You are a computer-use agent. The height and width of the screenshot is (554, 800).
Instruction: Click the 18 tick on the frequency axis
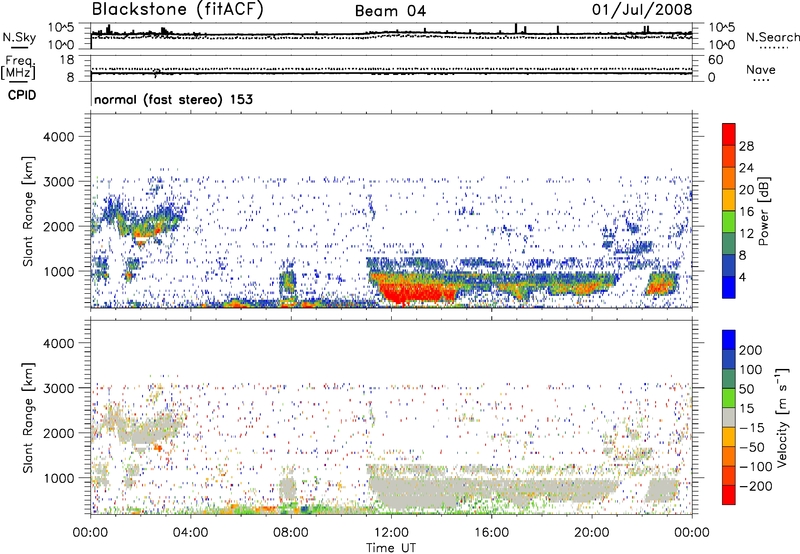click(x=67, y=60)
